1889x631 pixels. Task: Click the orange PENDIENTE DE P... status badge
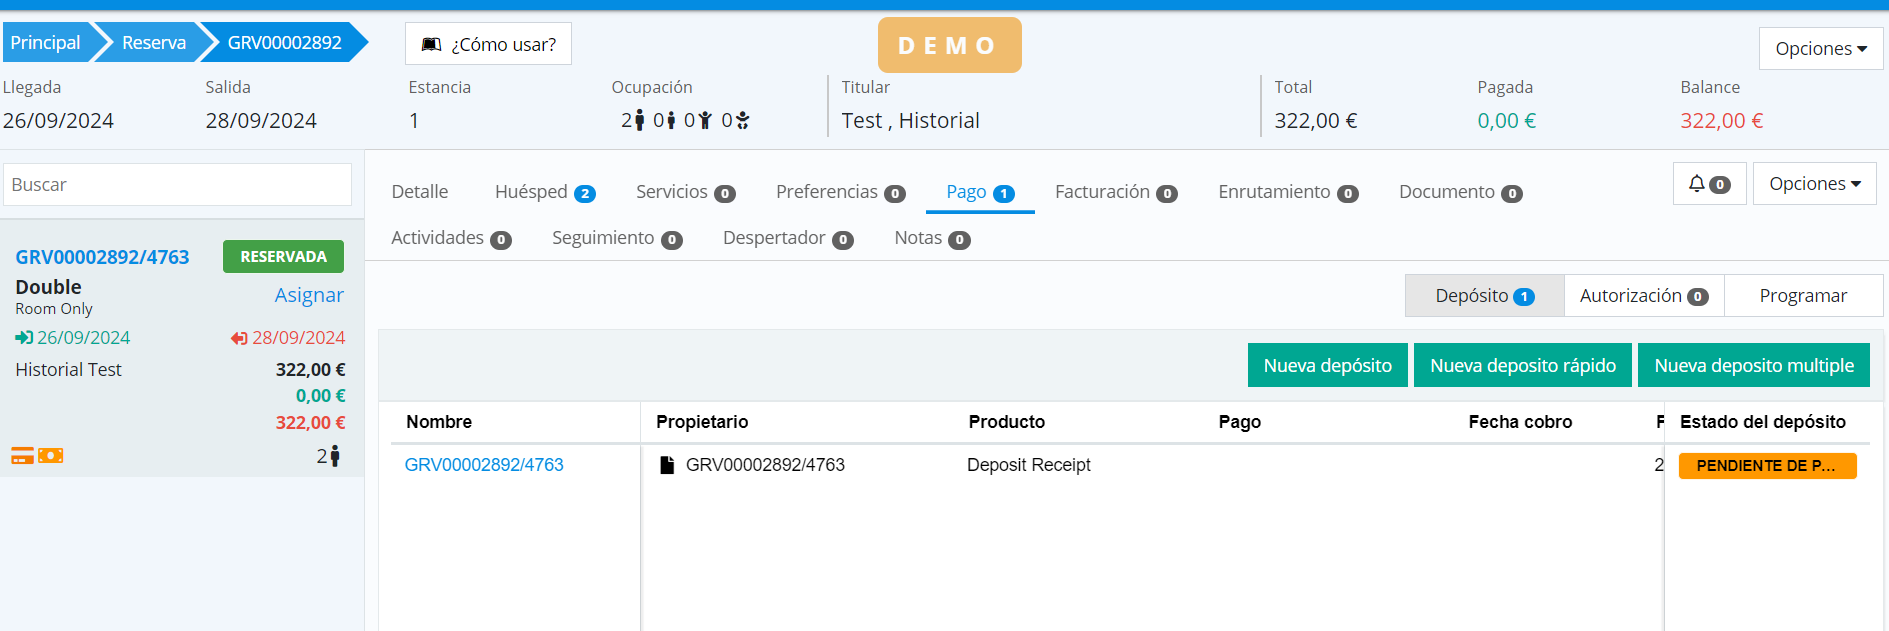coord(1766,466)
